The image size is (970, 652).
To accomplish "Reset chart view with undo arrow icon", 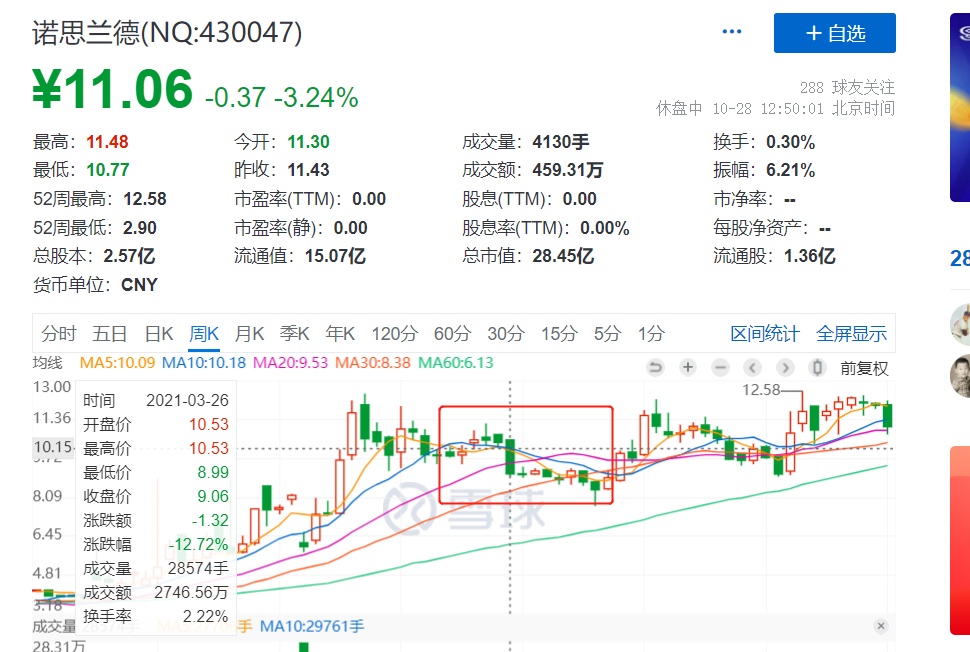I will click(655, 368).
